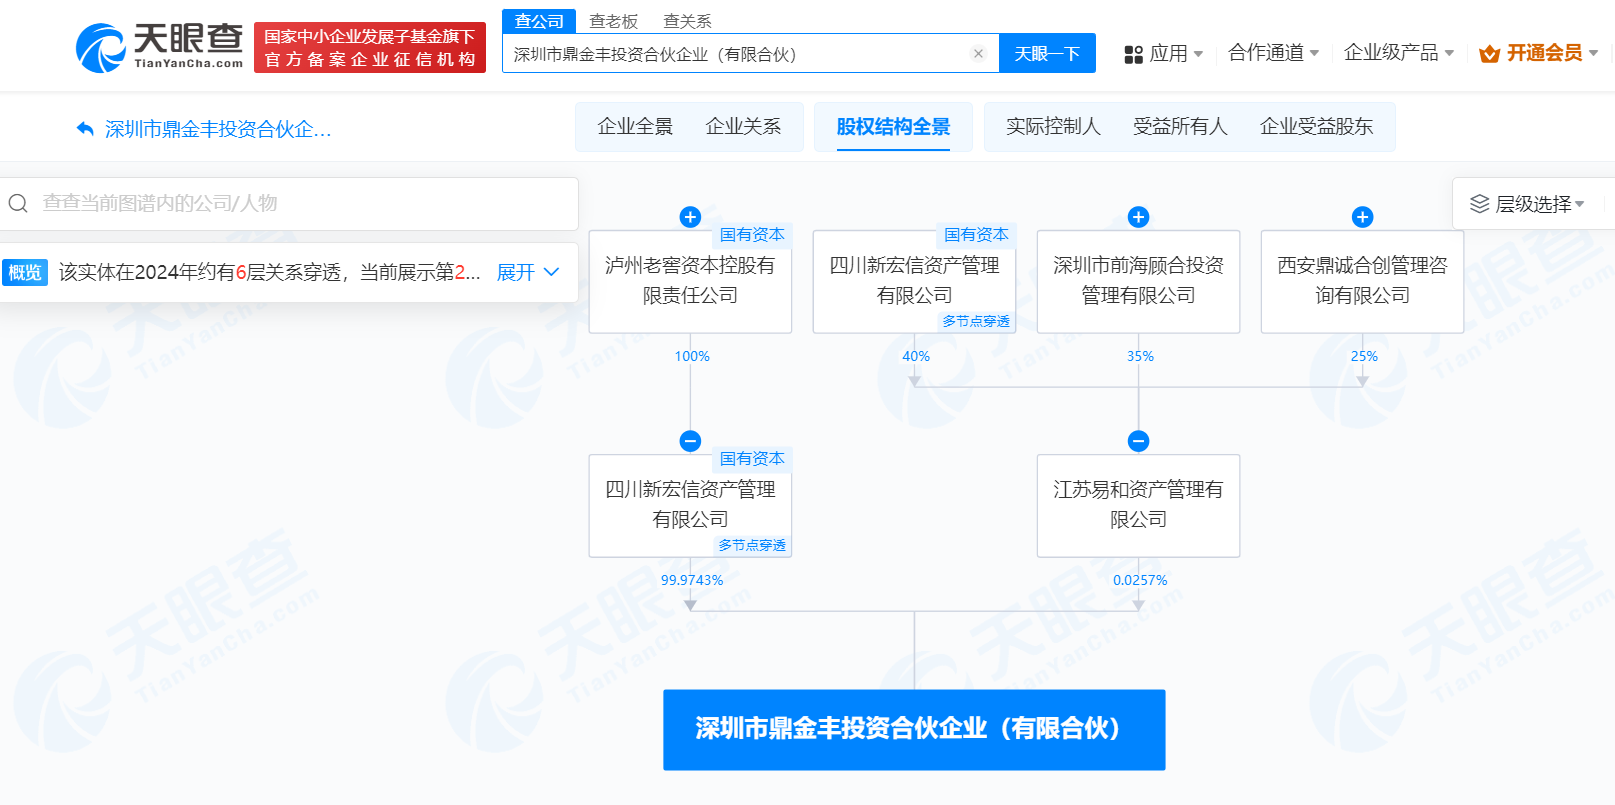Screen dimensions: 1615x805
Task: Open the 应用 dropdown menu
Action: click(x=1164, y=53)
